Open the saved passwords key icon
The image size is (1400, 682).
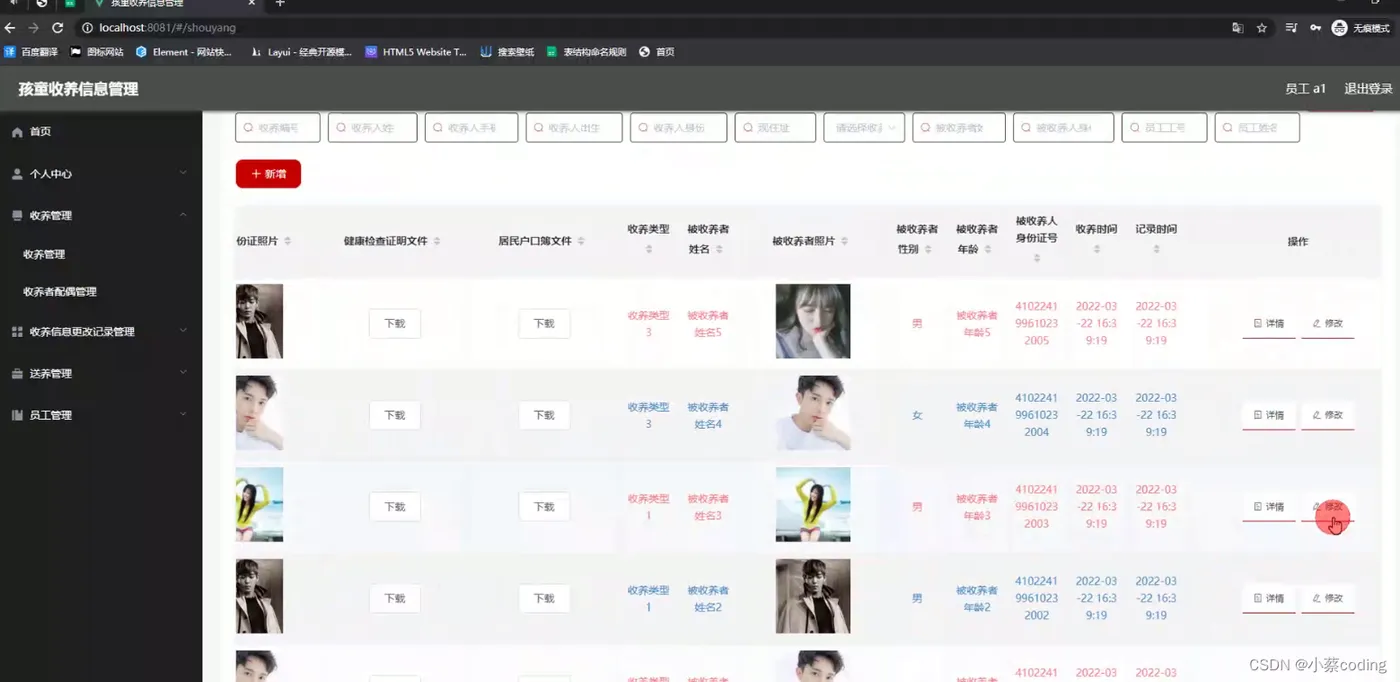(x=1315, y=28)
